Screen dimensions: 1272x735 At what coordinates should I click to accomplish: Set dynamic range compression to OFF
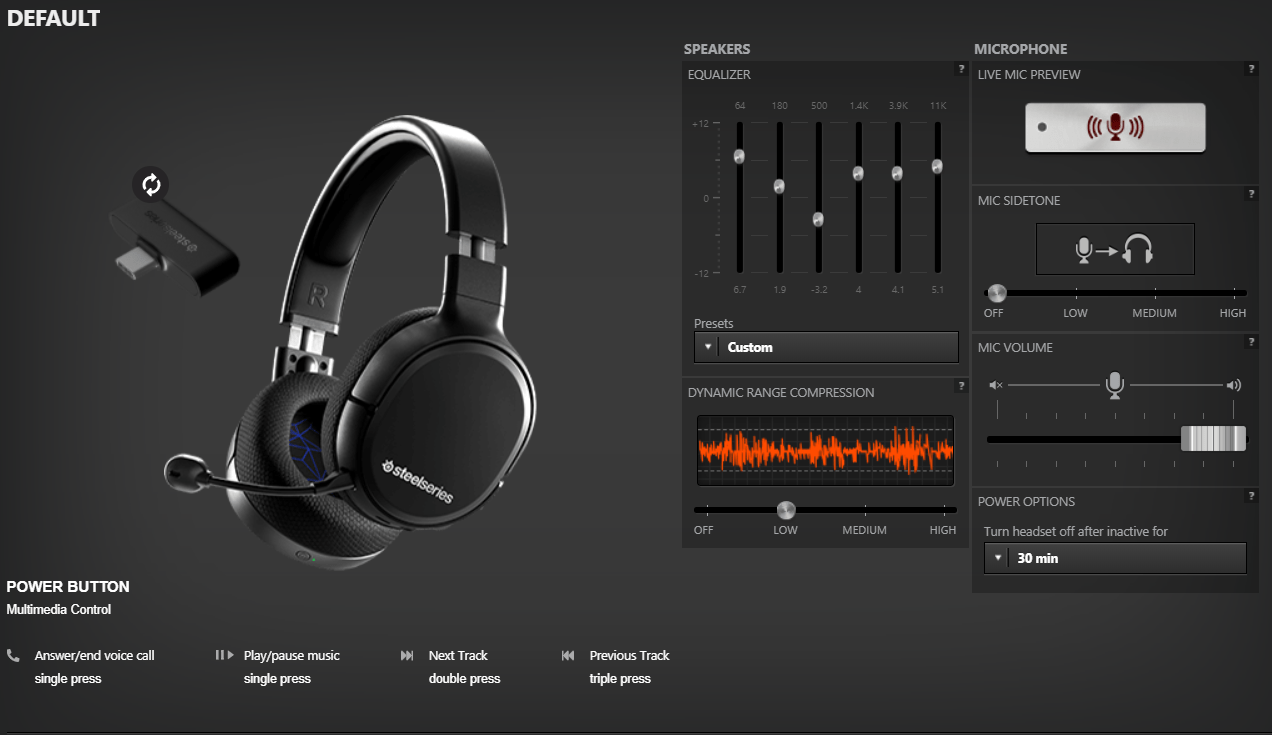[704, 530]
